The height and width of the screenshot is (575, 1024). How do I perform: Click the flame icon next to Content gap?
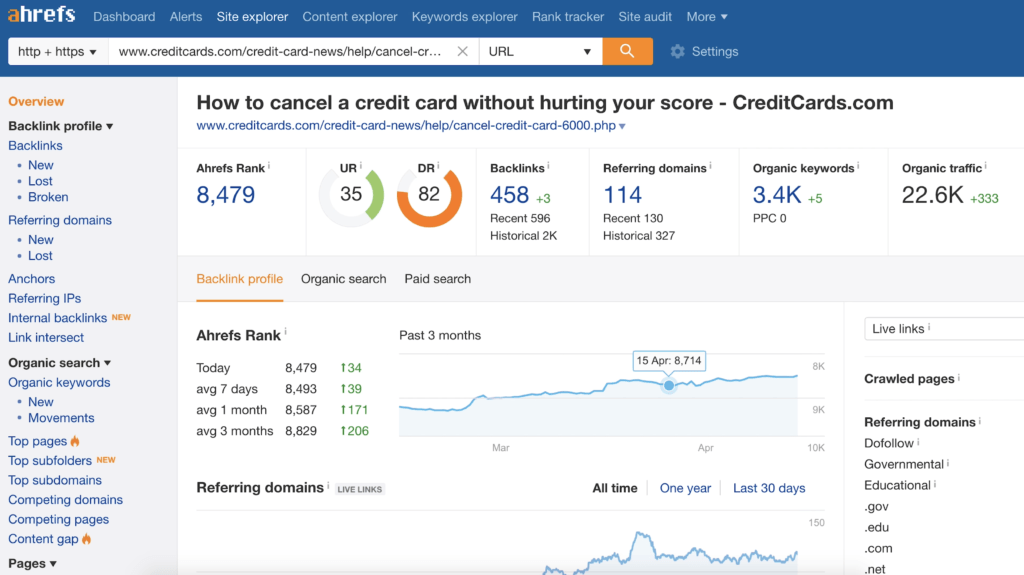[86, 539]
